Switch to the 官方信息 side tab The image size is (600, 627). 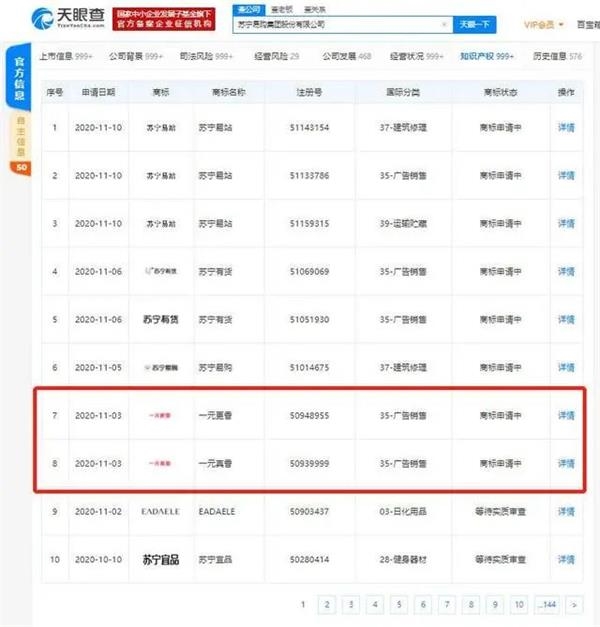click(x=19, y=78)
